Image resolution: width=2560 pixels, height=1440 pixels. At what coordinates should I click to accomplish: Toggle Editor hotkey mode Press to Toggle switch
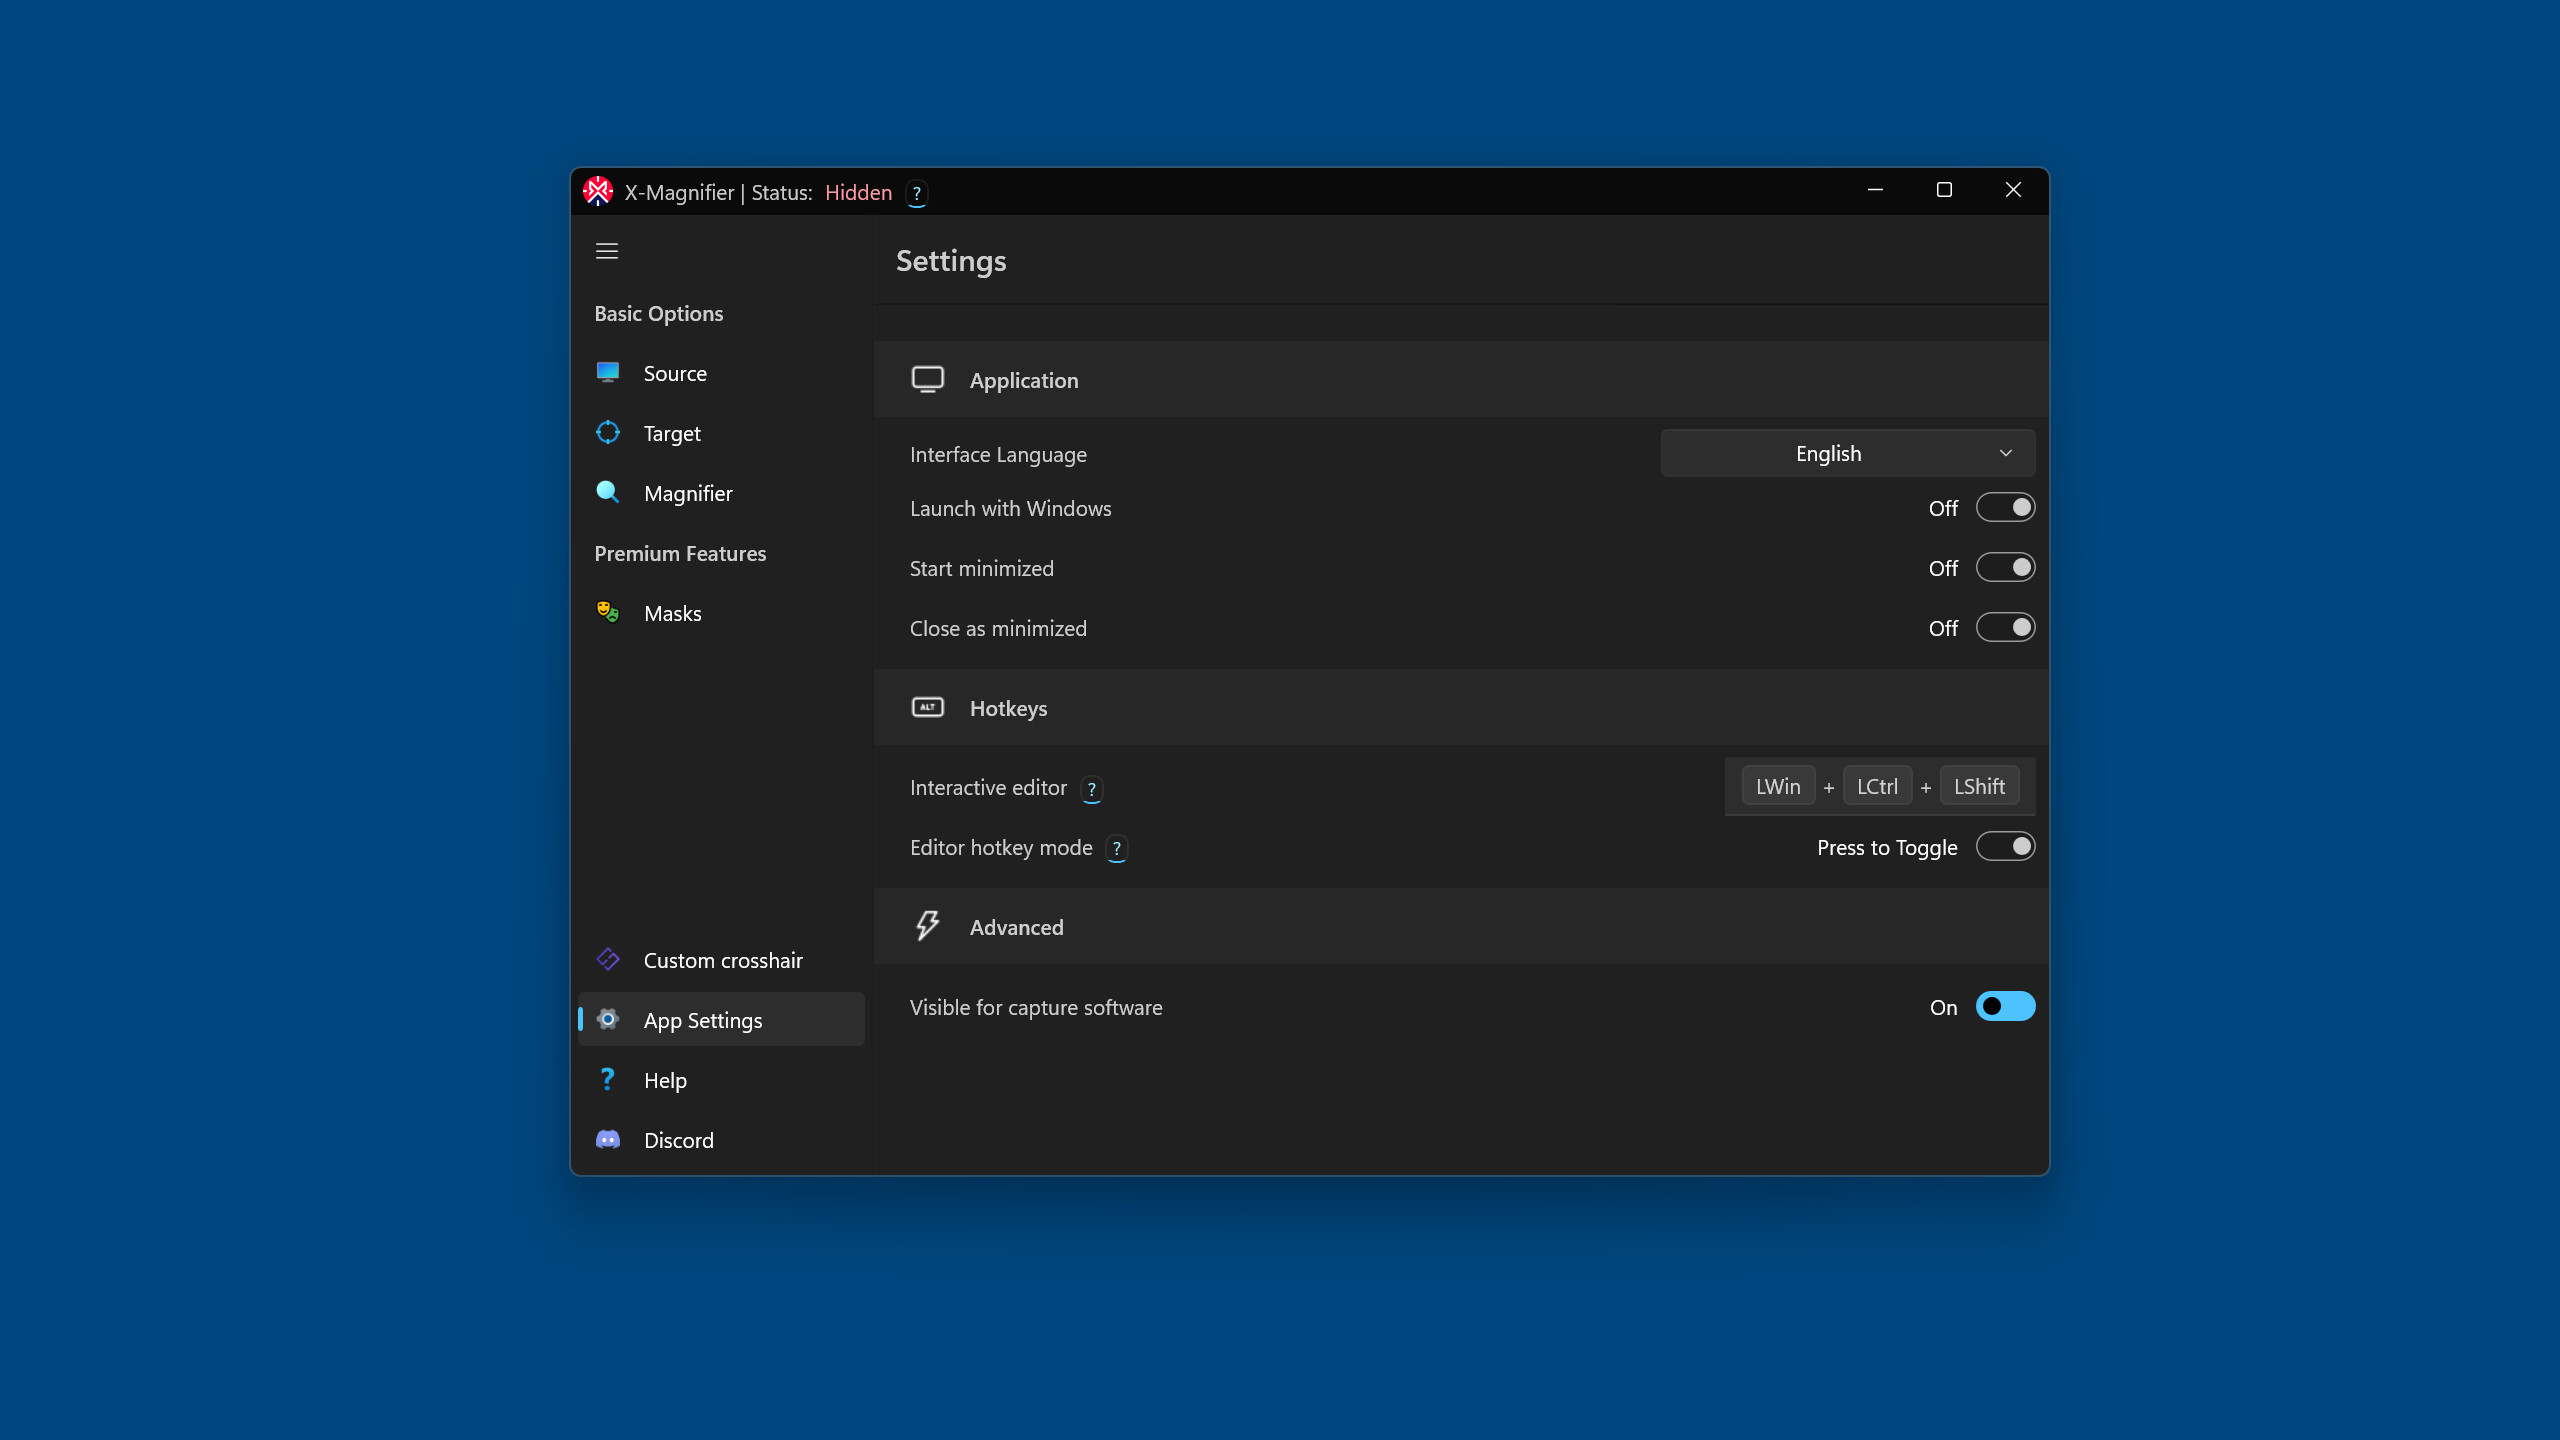(x=2006, y=846)
